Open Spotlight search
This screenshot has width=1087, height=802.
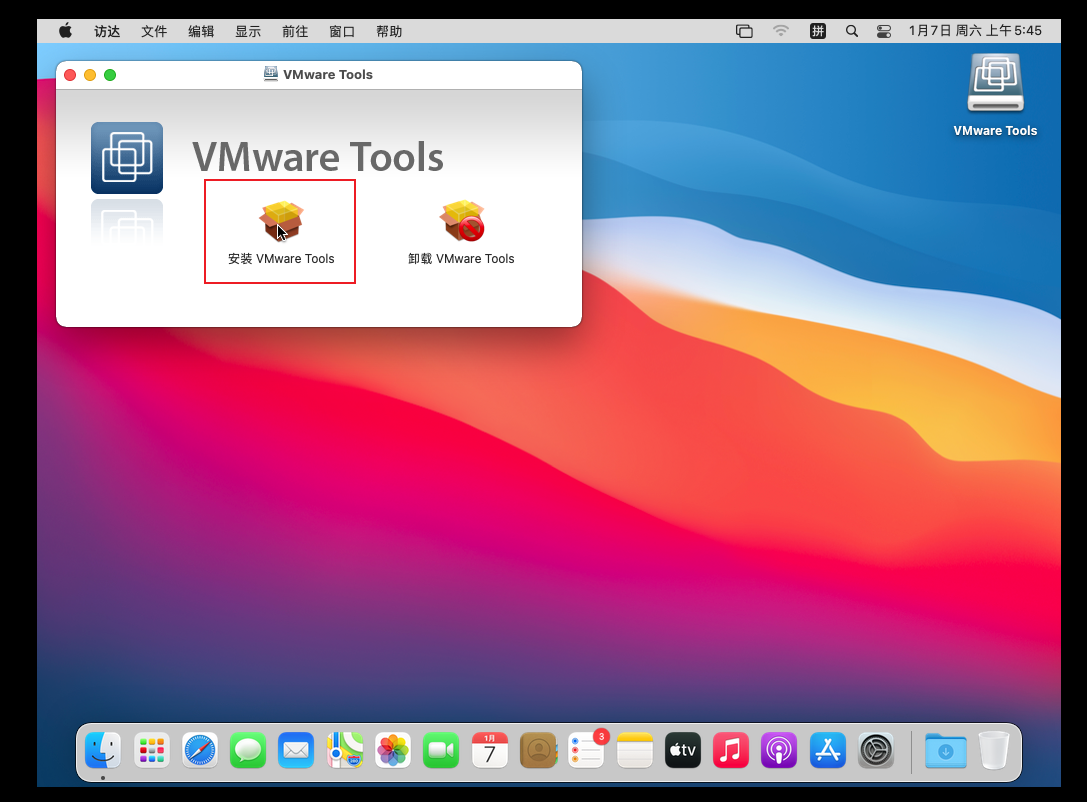(x=852, y=31)
